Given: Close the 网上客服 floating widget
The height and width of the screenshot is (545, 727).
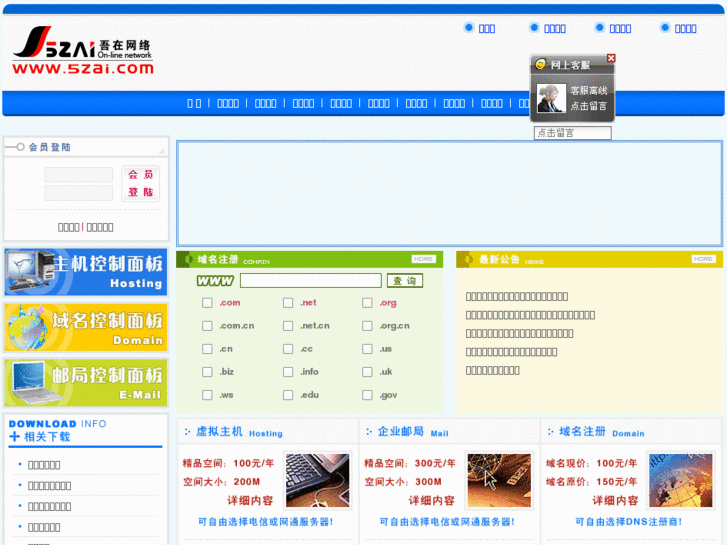Looking at the screenshot, I should pyautogui.click(x=611, y=58).
